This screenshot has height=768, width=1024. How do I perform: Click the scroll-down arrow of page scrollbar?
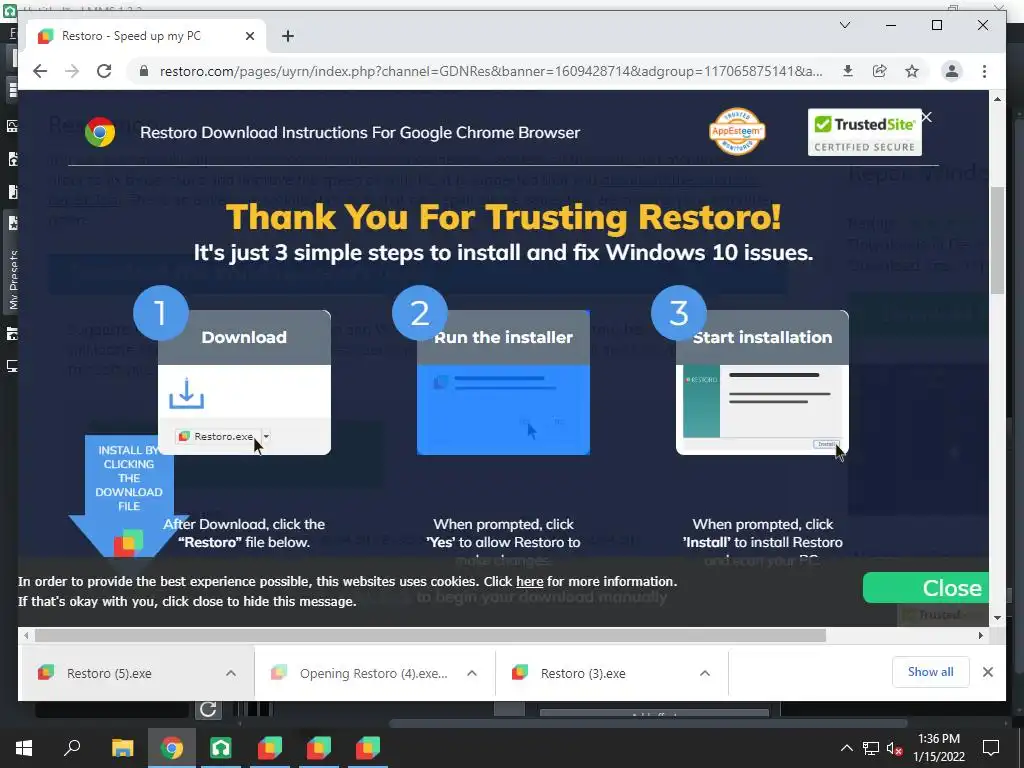click(997, 617)
